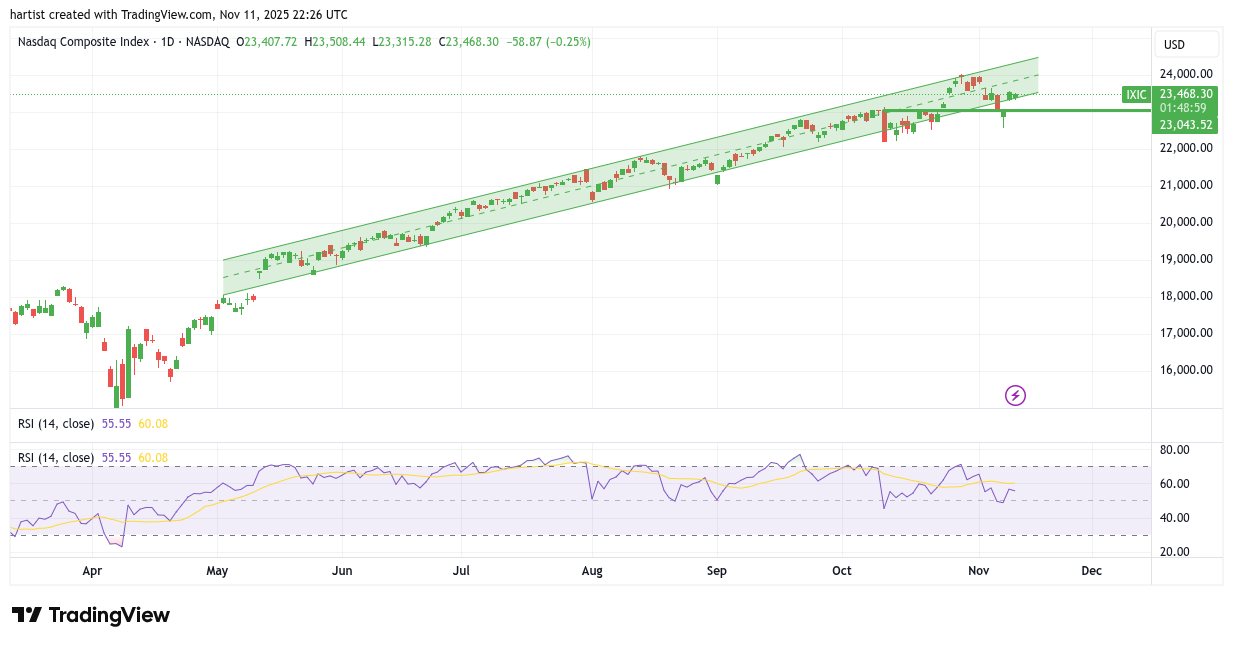Click the purple lightning bolt event icon
1233x645 pixels.
coord(1015,395)
